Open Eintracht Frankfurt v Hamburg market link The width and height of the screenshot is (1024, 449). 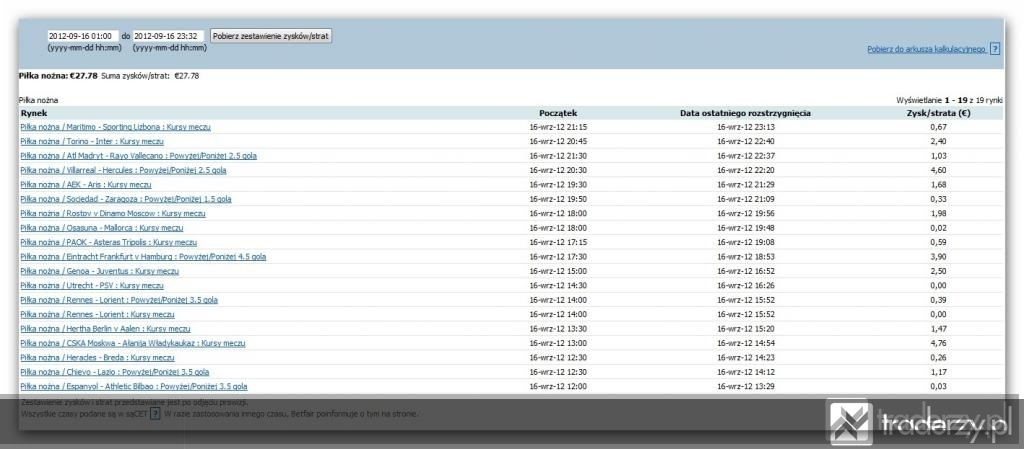point(143,256)
